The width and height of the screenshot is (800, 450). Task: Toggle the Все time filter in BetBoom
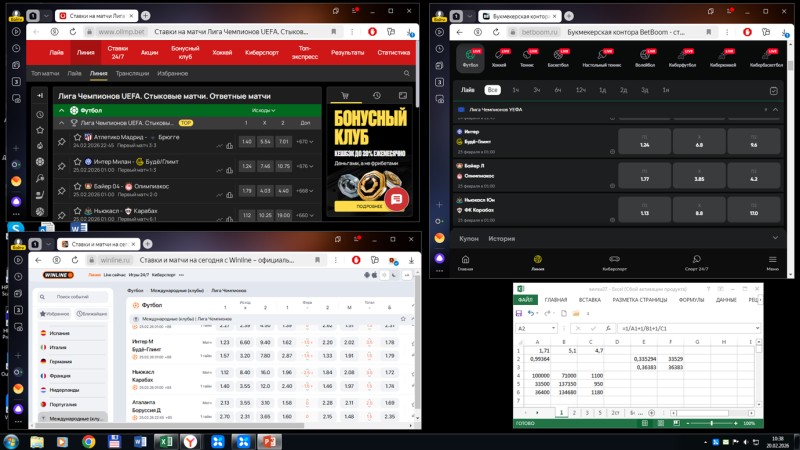pyautogui.click(x=493, y=90)
